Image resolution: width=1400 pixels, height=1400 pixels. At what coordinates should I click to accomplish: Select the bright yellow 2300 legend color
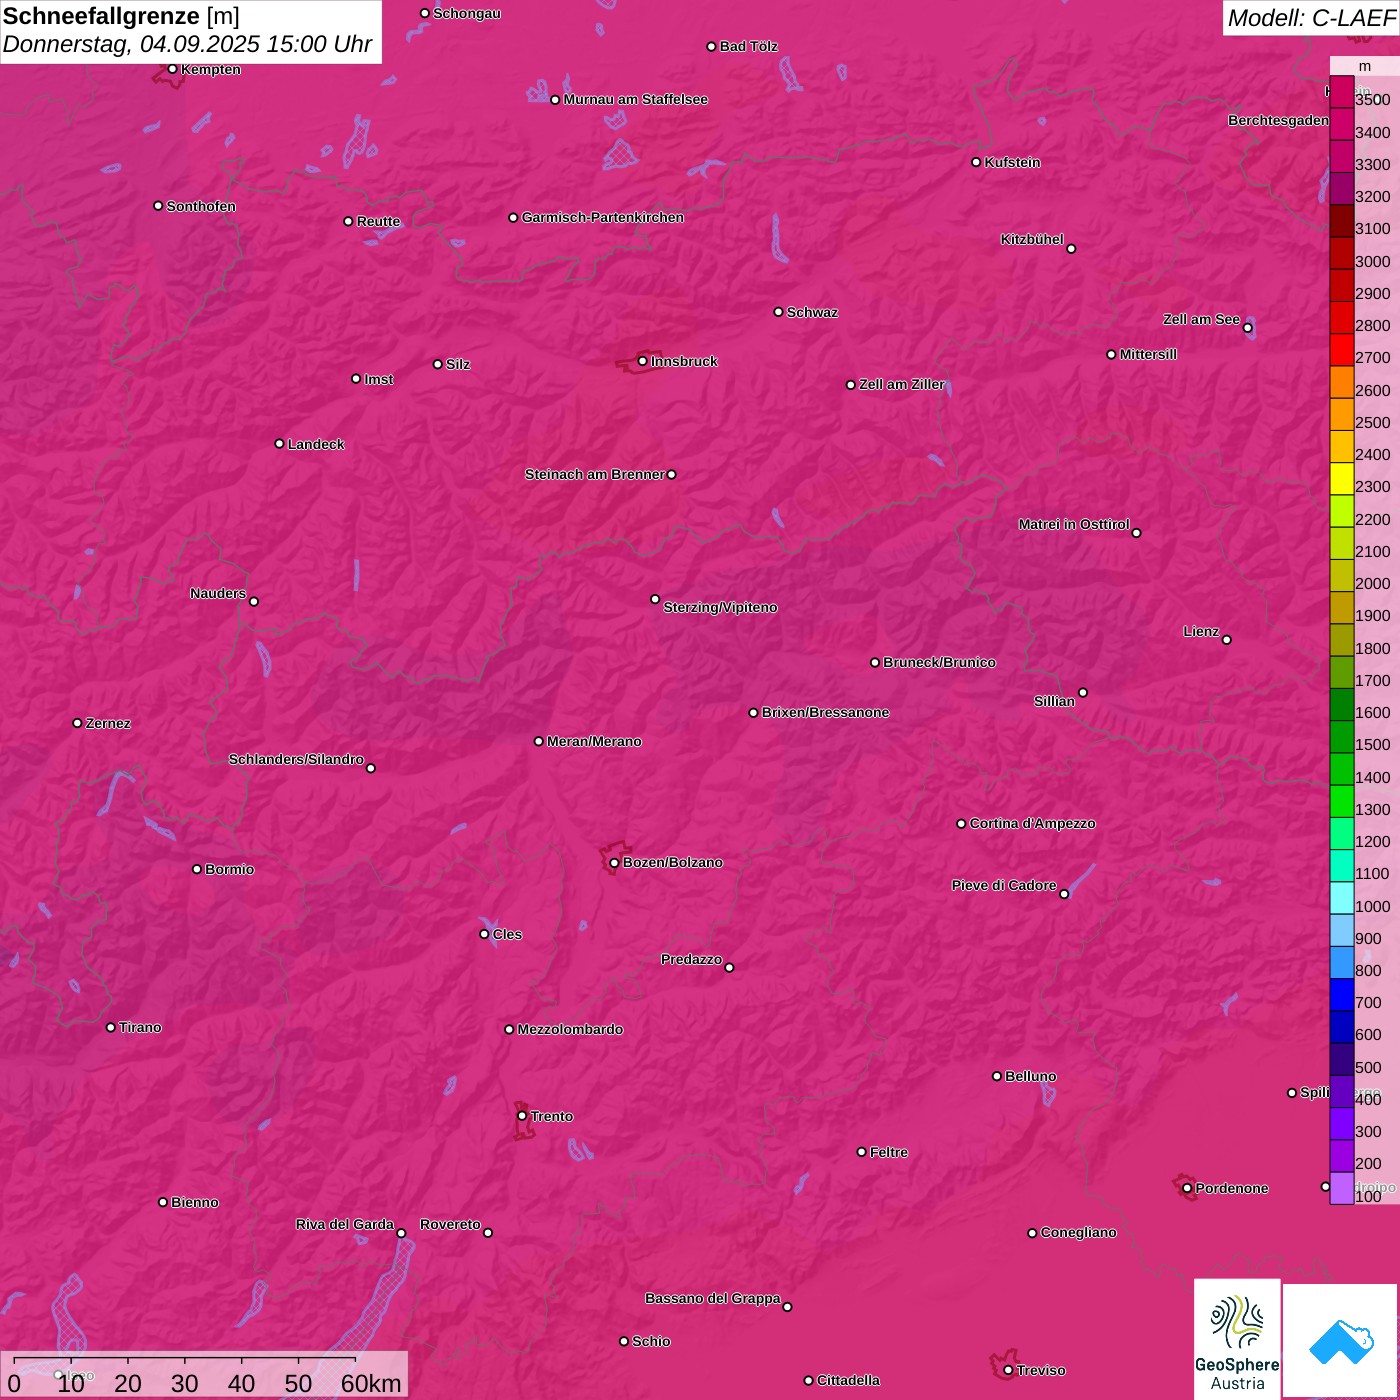click(1342, 480)
